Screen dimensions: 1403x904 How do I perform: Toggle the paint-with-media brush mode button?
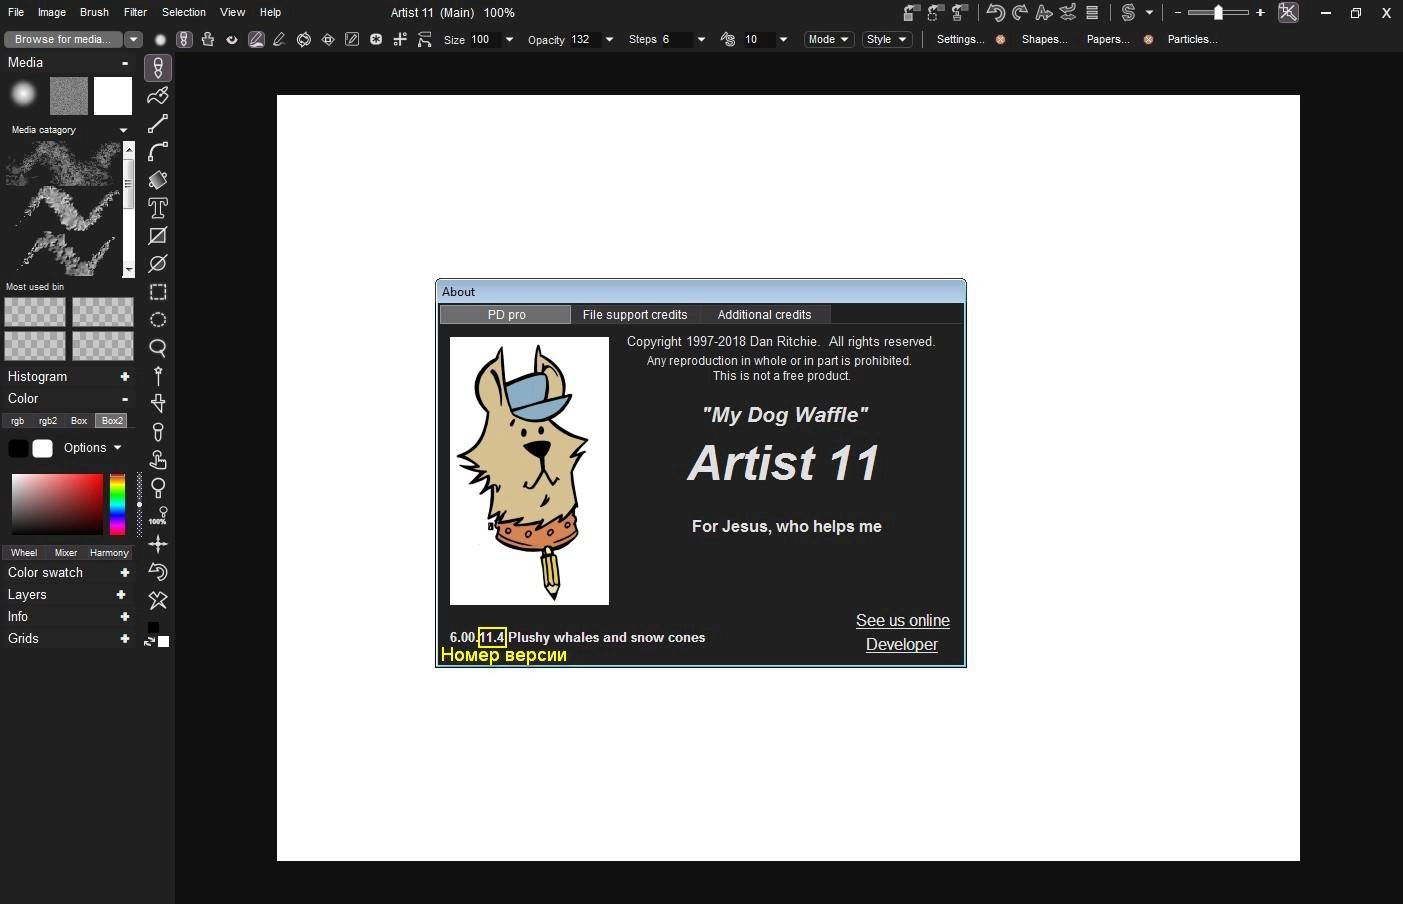coord(183,39)
